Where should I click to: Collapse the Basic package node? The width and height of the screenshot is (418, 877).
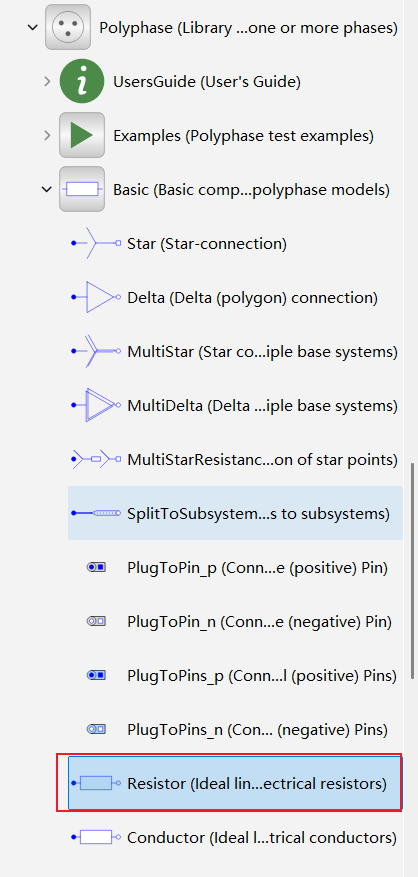[x=47, y=189]
